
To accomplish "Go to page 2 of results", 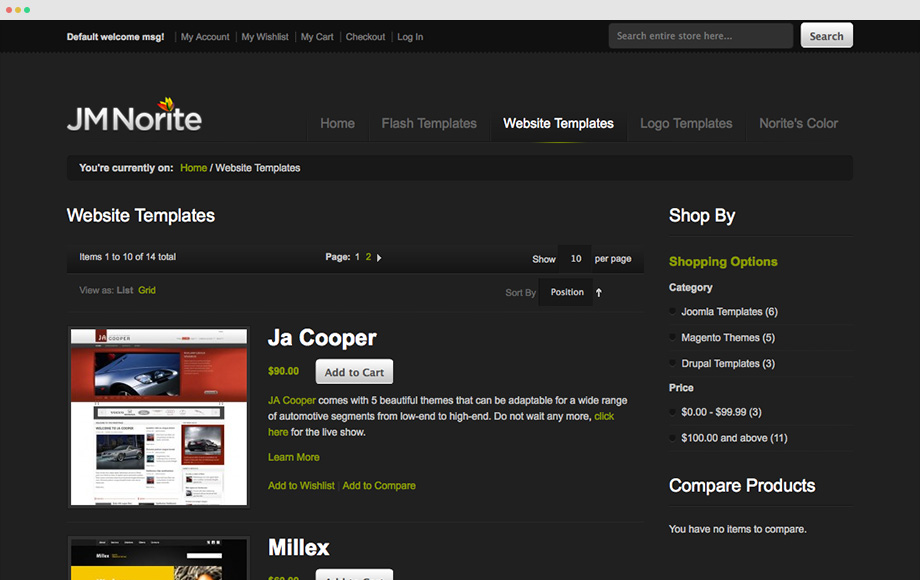I will tap(368, 257).
